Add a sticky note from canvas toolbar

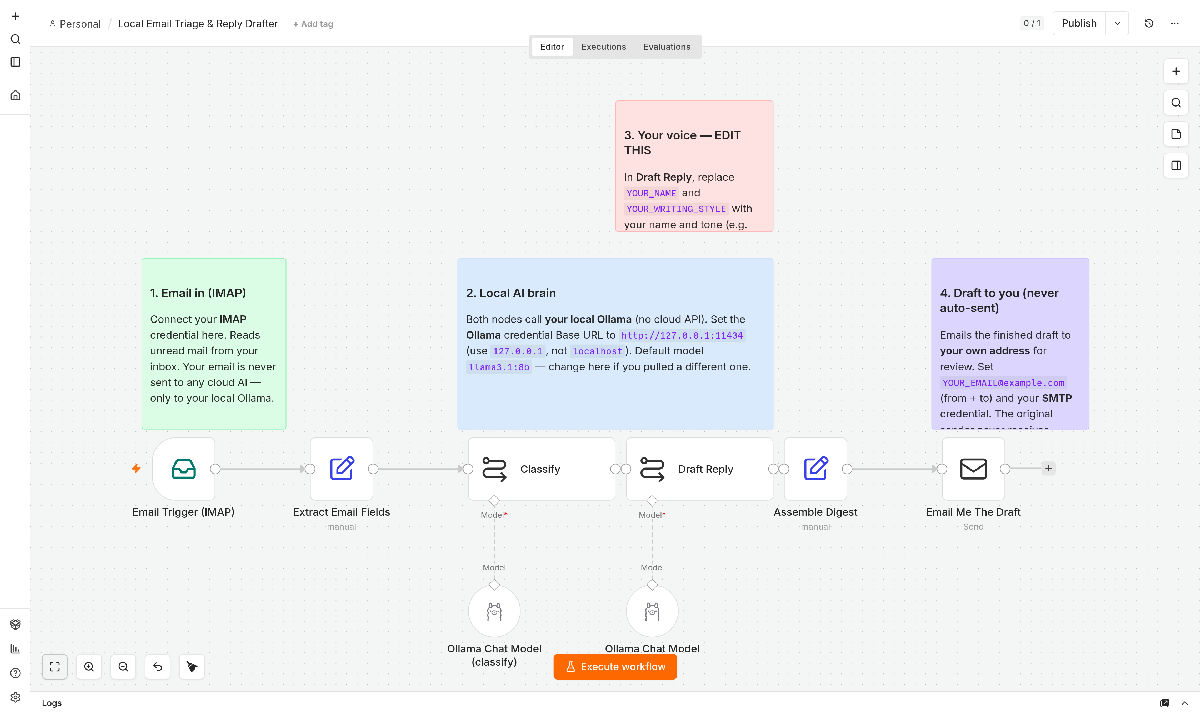(1176, 134)
